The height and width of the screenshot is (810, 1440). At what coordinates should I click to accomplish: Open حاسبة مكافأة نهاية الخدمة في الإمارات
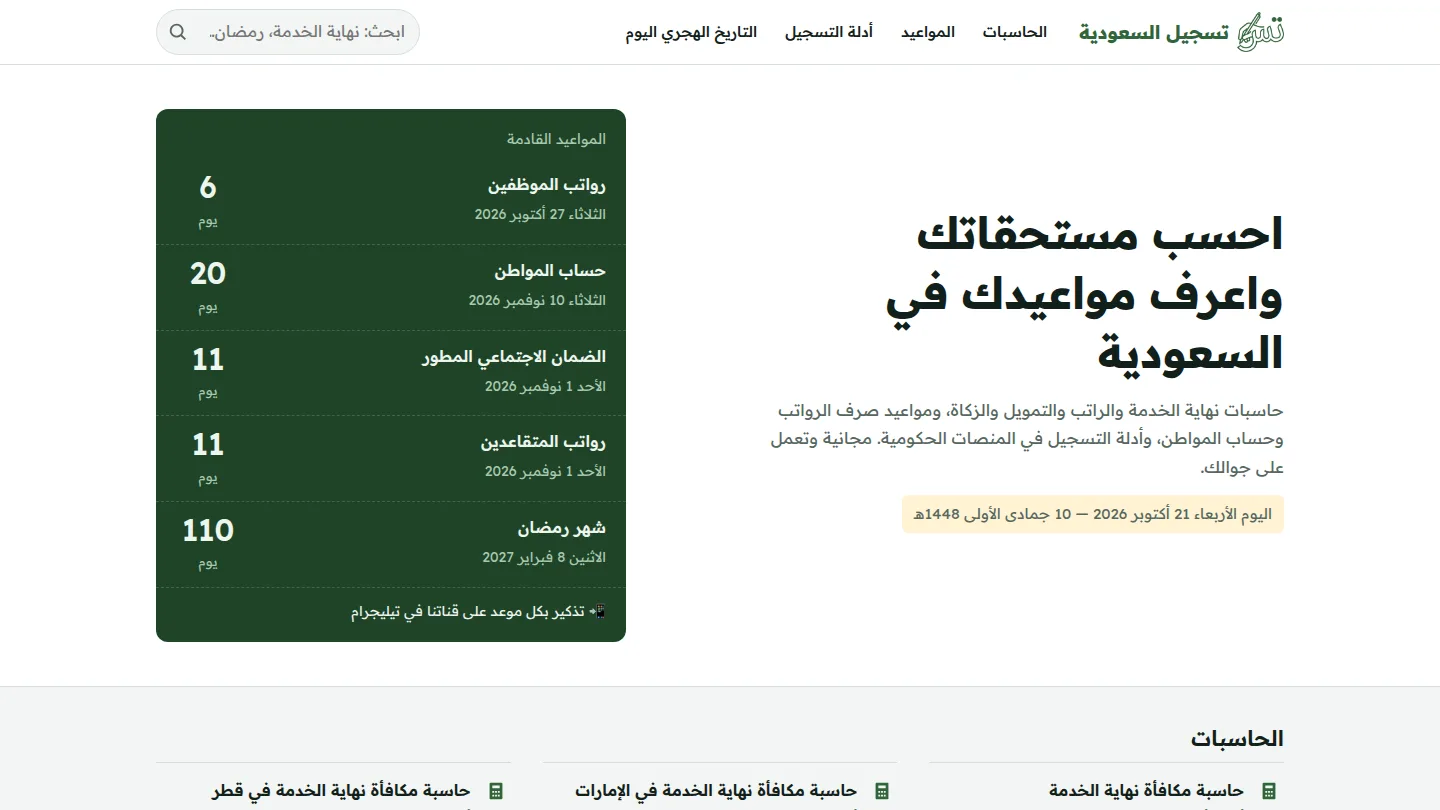[716, 791]
